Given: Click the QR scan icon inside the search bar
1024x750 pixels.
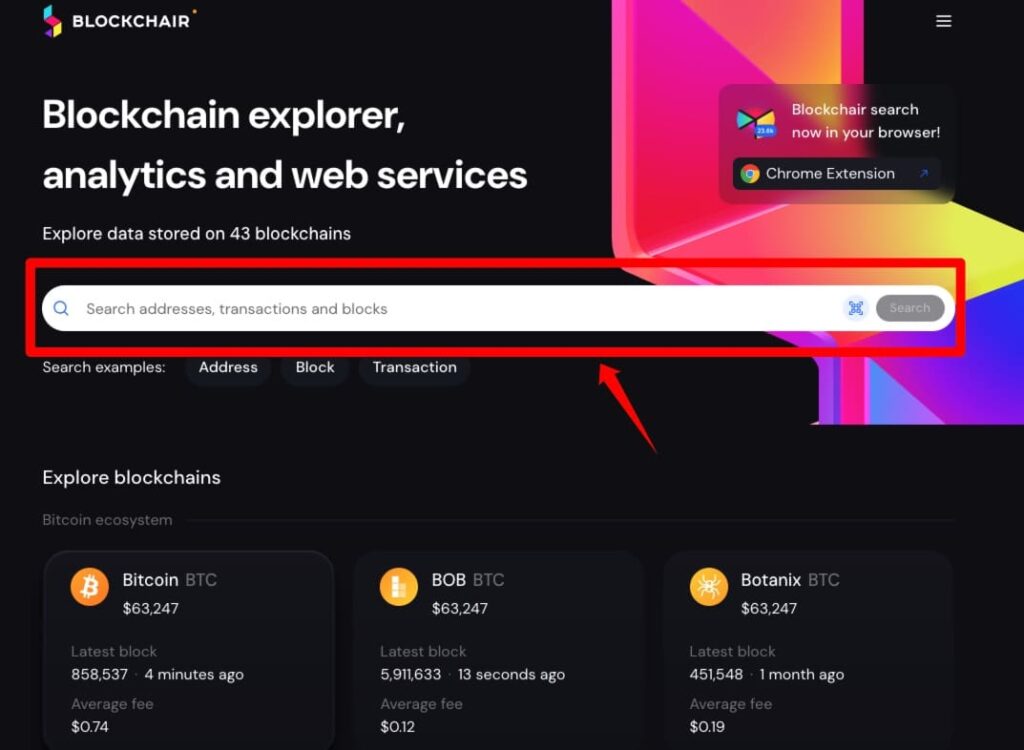Looking at the screenshot, I should 856,308.
